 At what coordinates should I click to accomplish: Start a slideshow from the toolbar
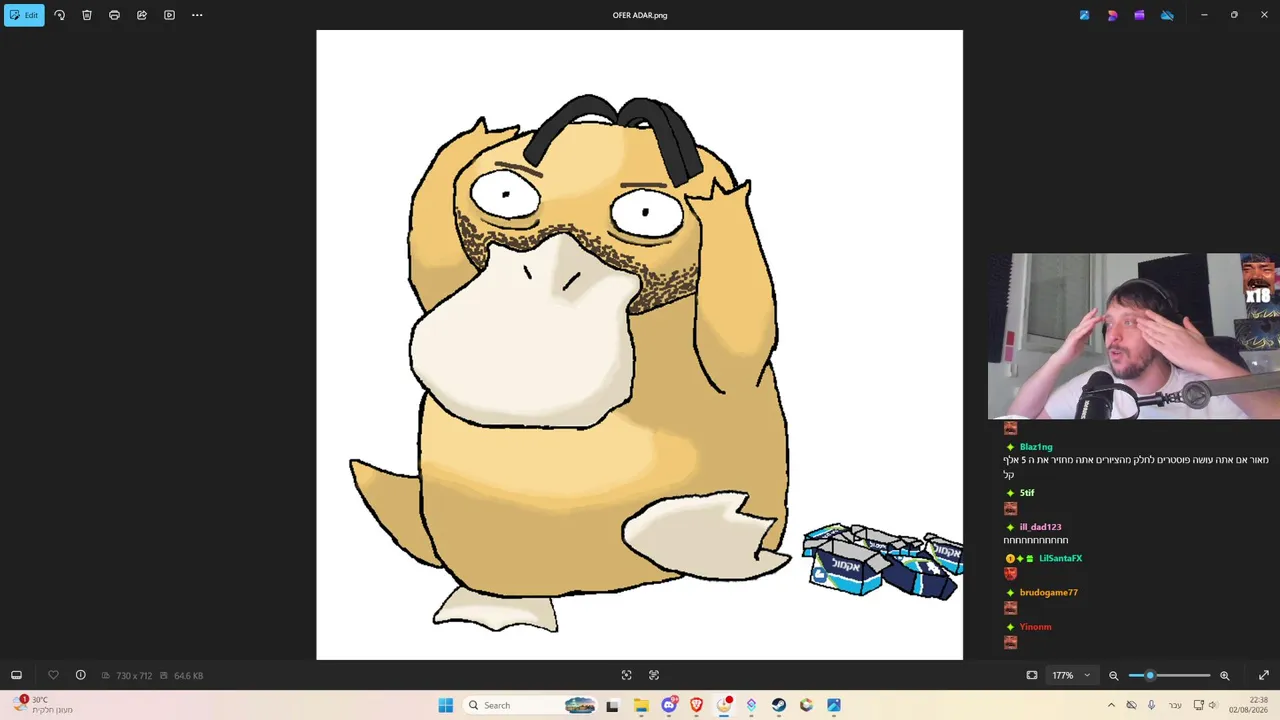pos(169,15)
